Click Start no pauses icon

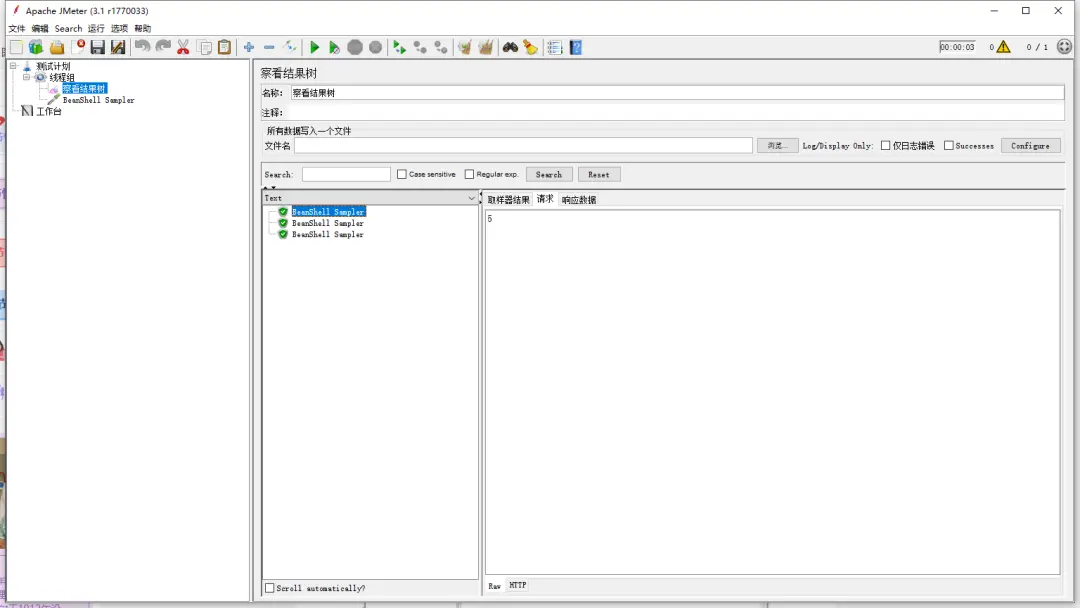pyautogui.click(x=334, y=47)
